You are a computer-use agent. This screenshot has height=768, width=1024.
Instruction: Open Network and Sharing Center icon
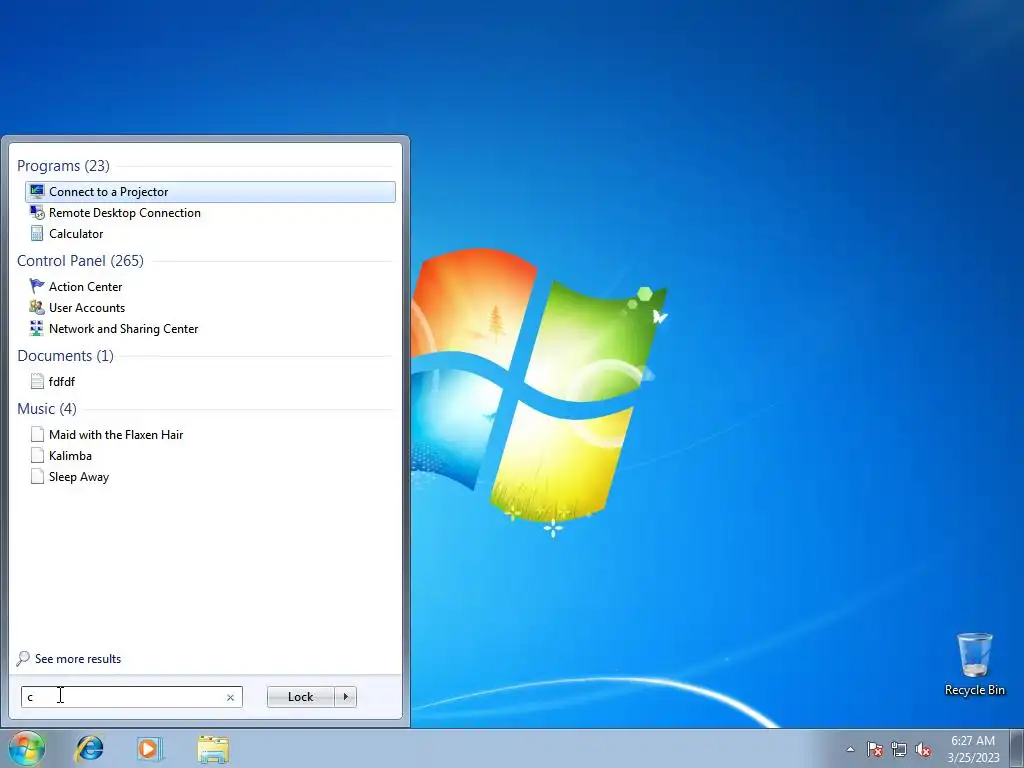tap(37, 328)
